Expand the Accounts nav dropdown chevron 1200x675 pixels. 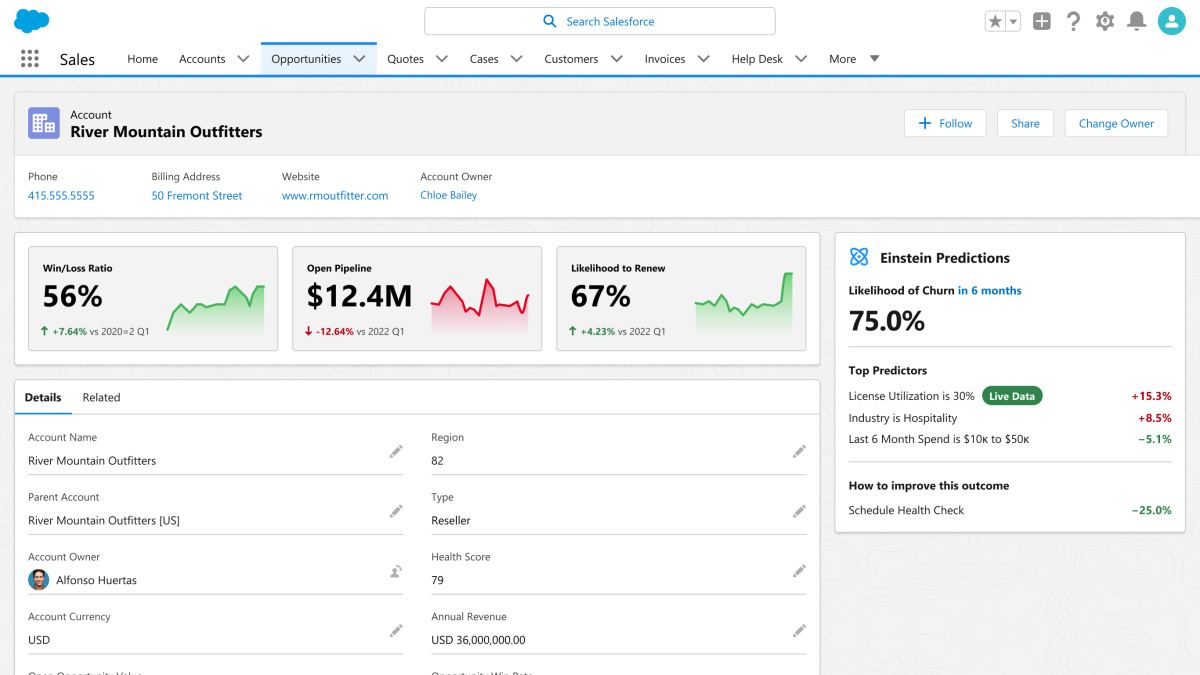point(243,59)
